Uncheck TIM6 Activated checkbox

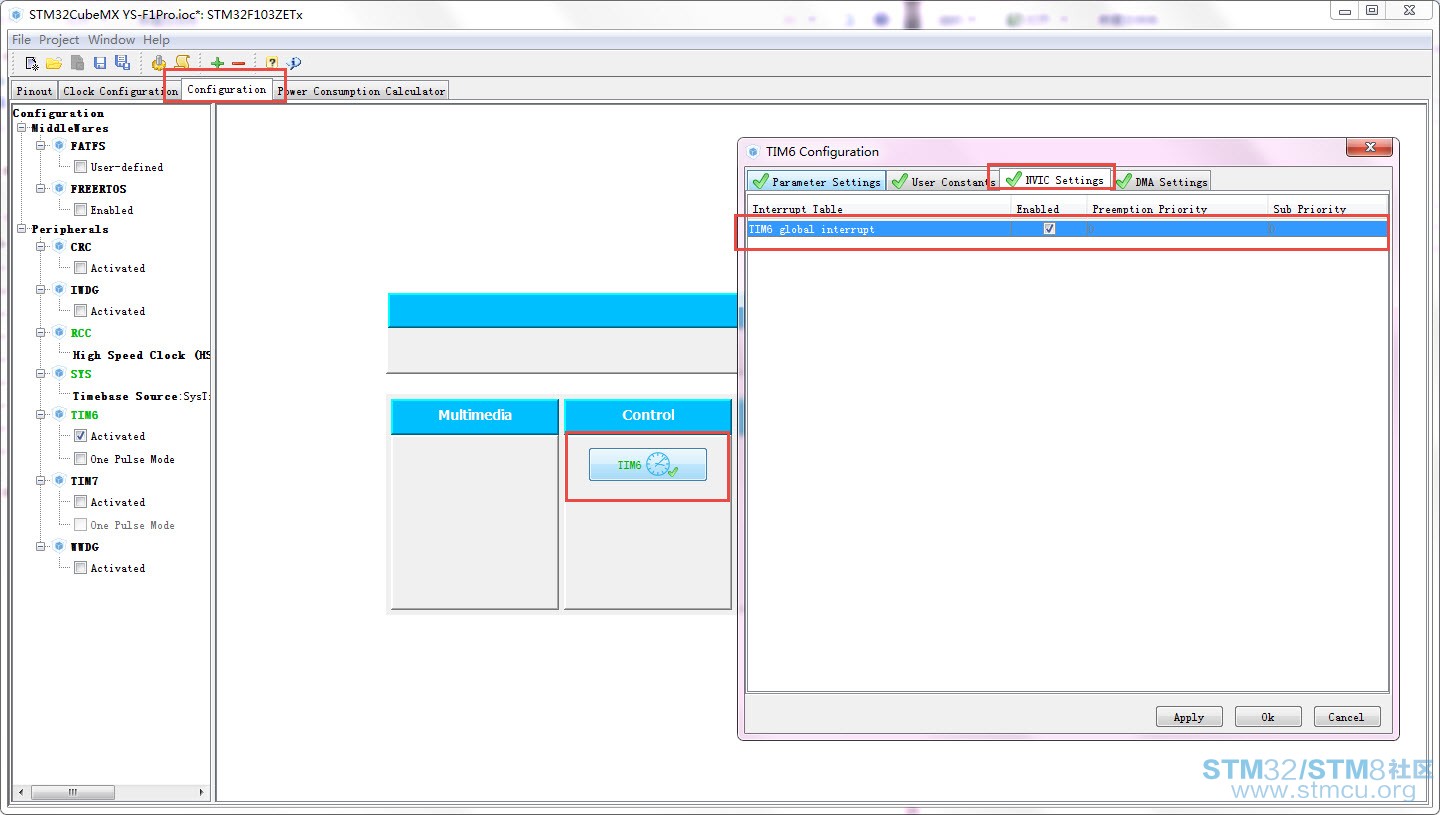[x=81, y=436]
